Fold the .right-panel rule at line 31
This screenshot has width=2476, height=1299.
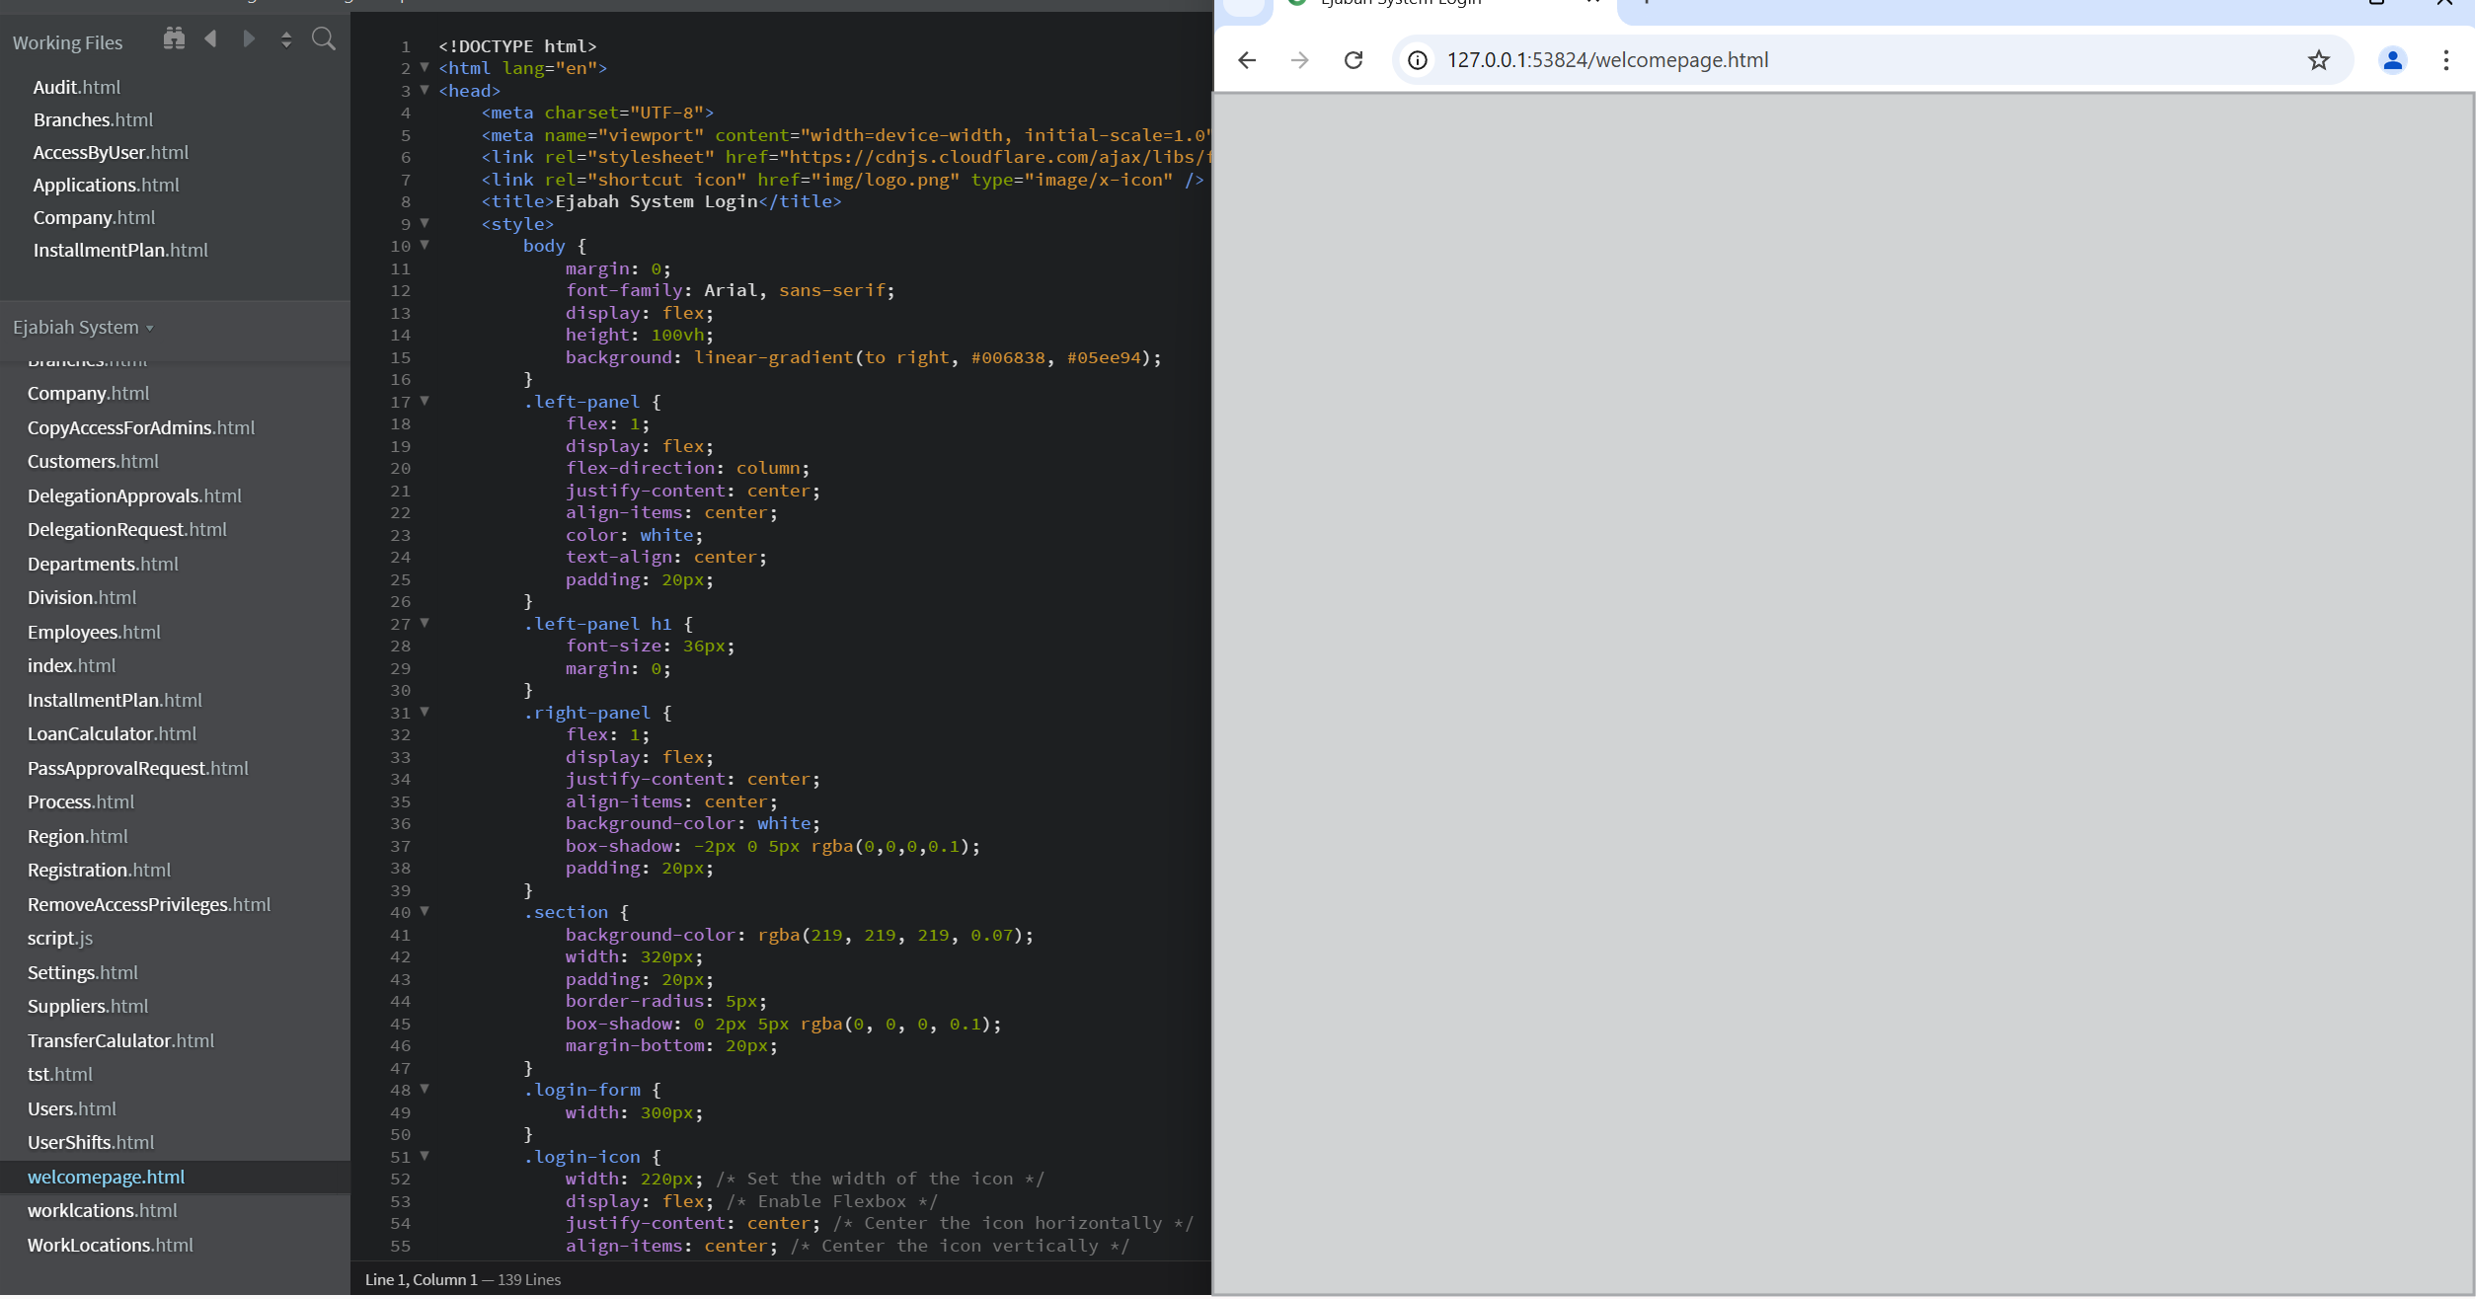point(425,712)
